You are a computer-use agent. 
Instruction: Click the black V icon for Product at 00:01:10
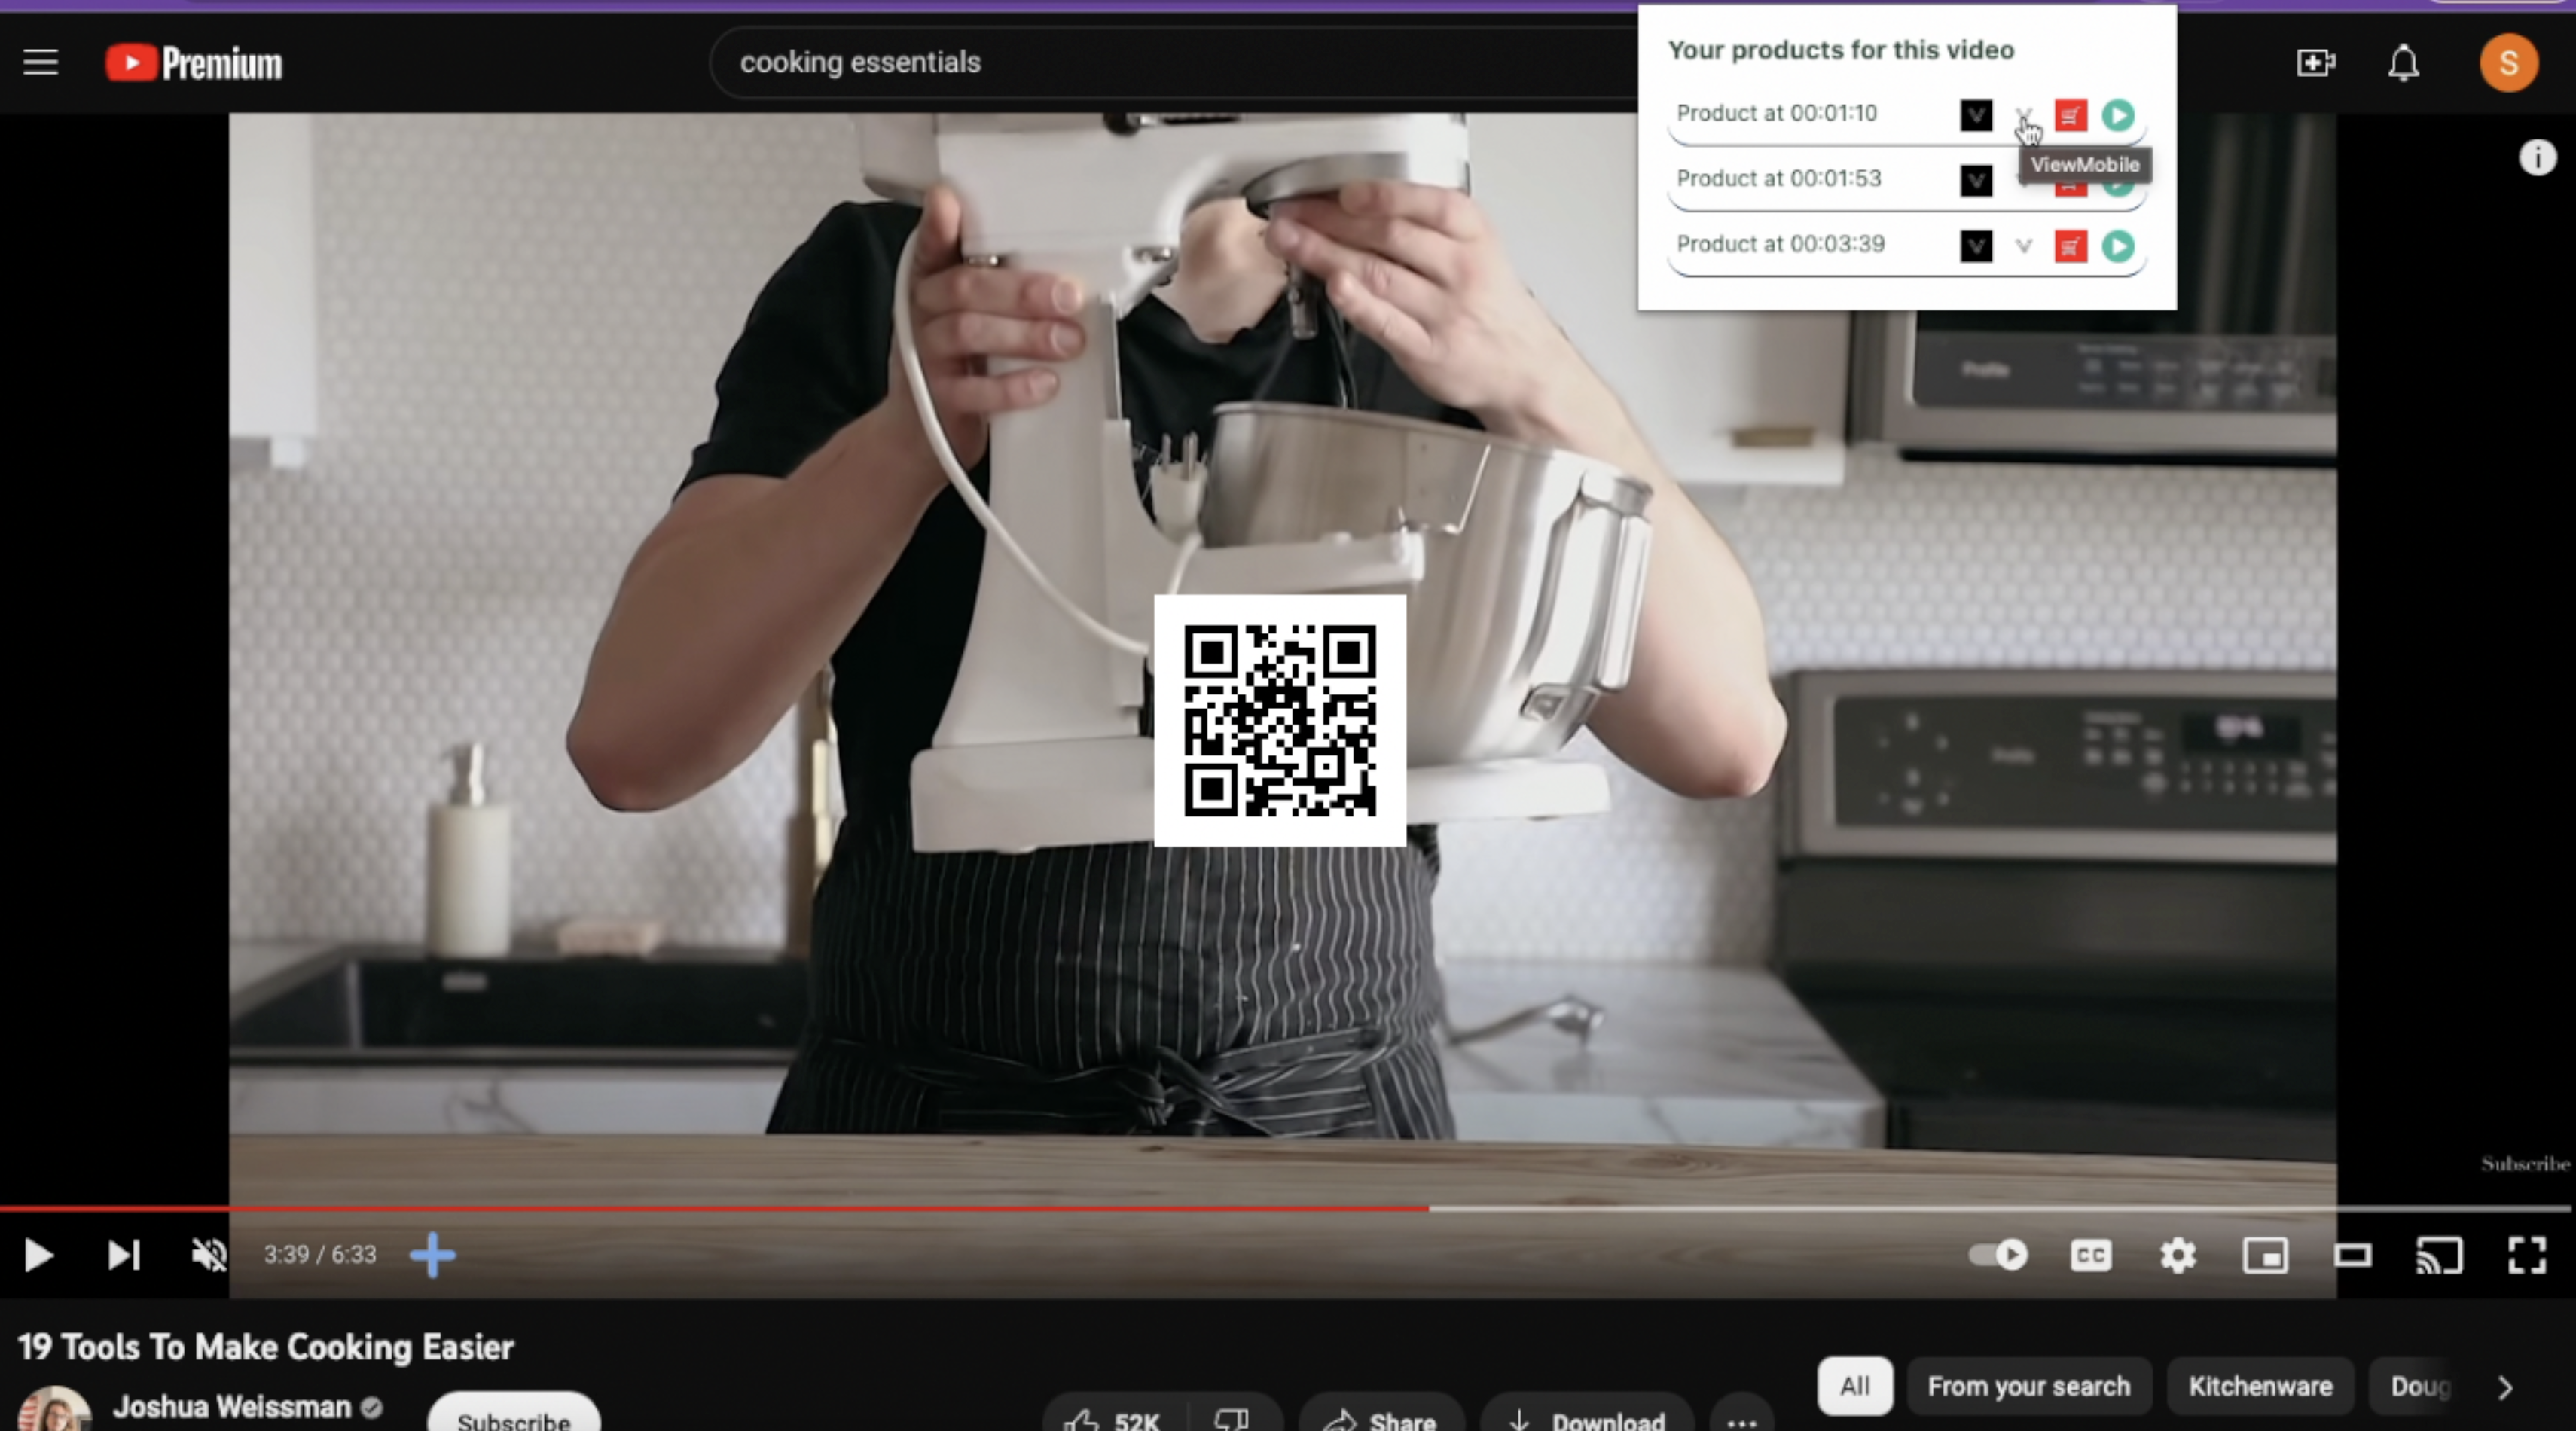point(1976,115)
